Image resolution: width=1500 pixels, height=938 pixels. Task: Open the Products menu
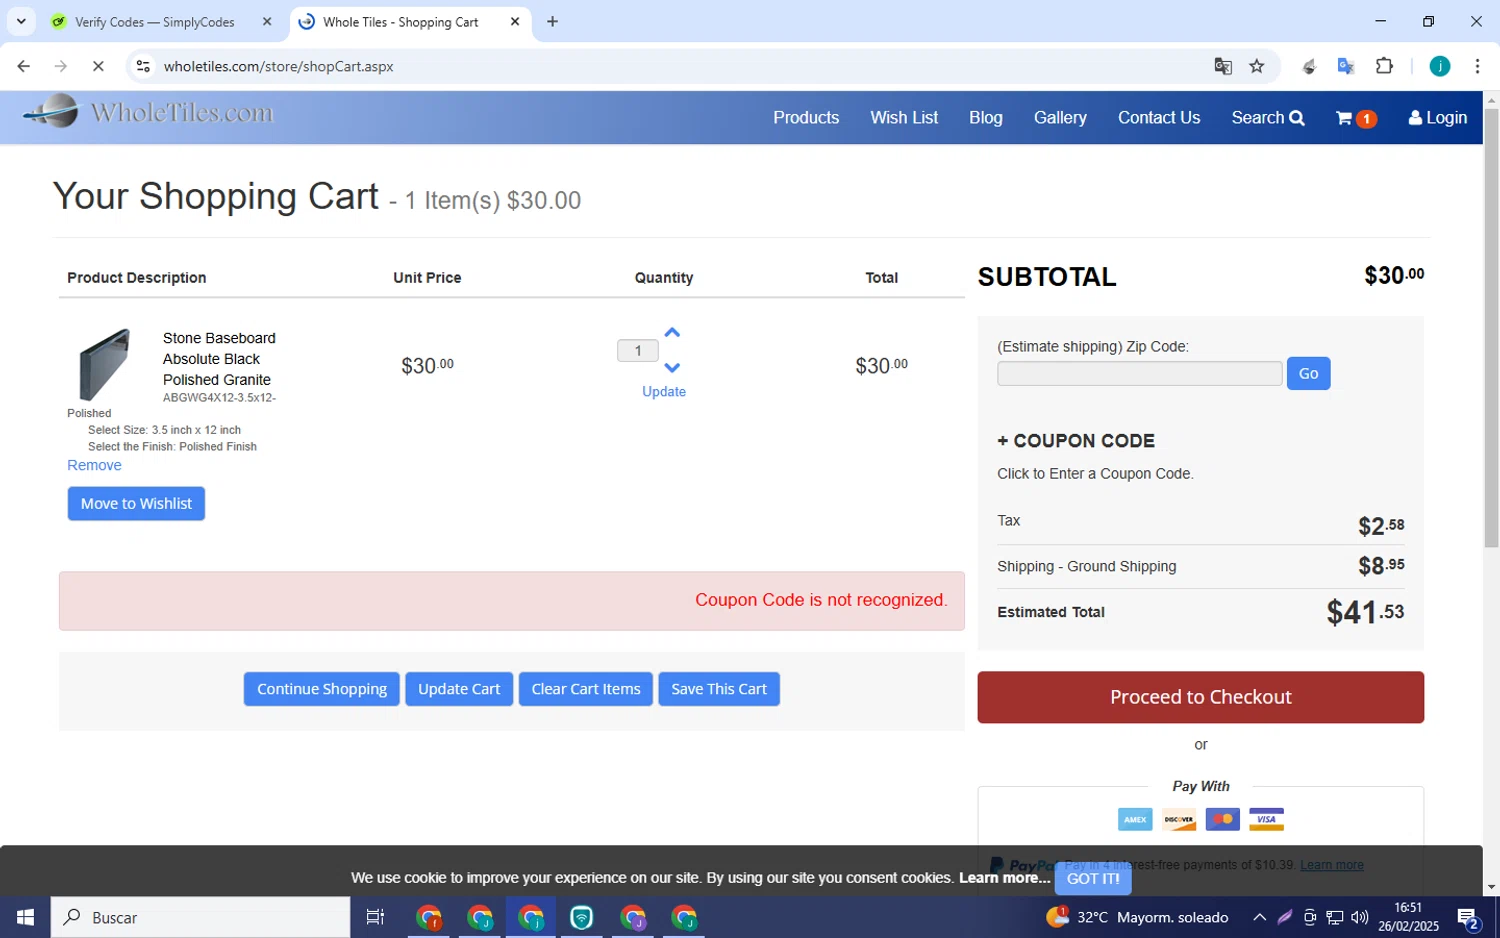pyautogui.click(x=806, y=118)
